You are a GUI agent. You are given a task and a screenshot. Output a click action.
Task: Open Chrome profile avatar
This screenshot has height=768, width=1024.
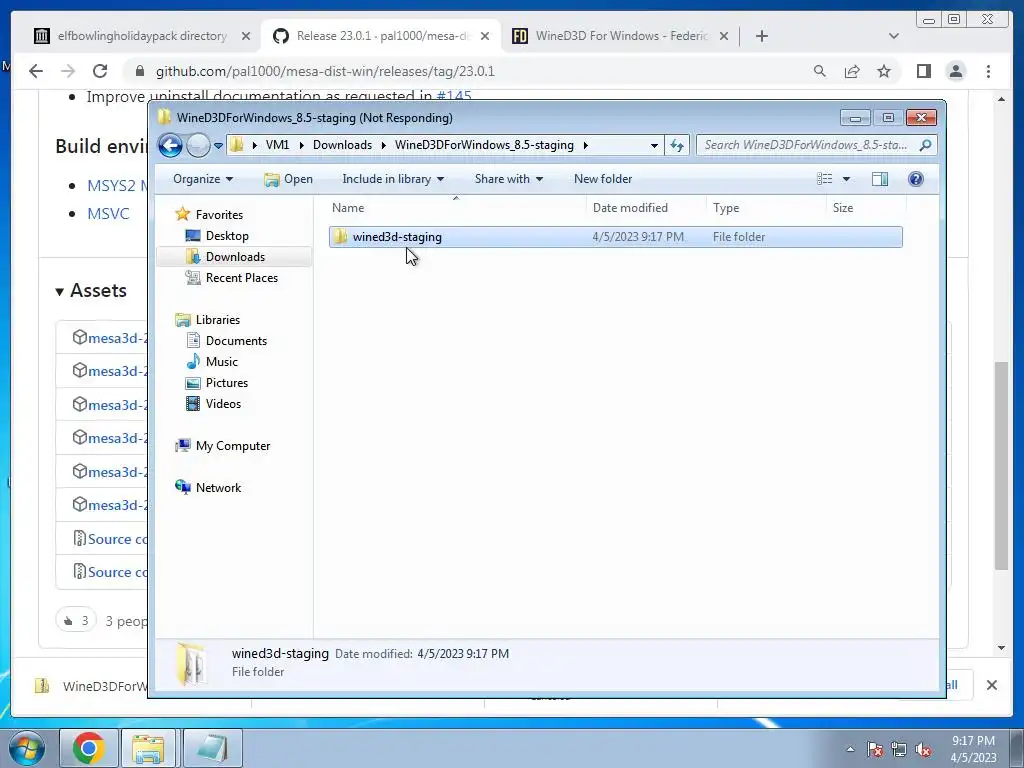(x=955, y=71)
